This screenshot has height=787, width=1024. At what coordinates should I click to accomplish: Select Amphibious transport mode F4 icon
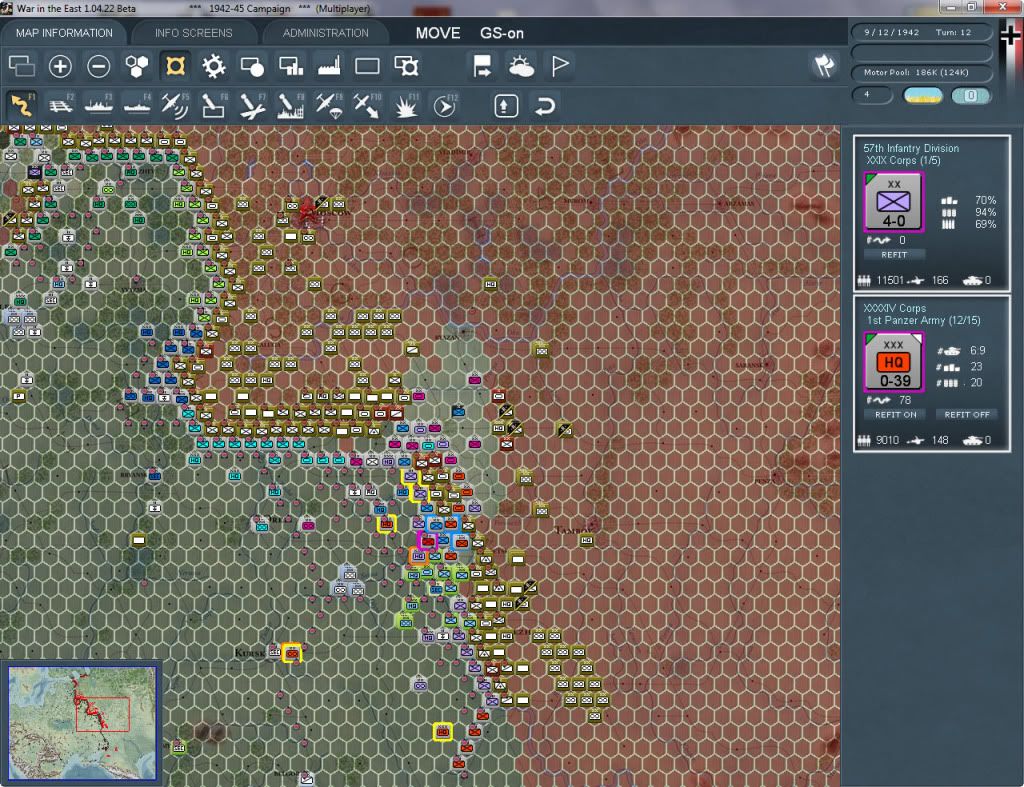pos(137,105)
